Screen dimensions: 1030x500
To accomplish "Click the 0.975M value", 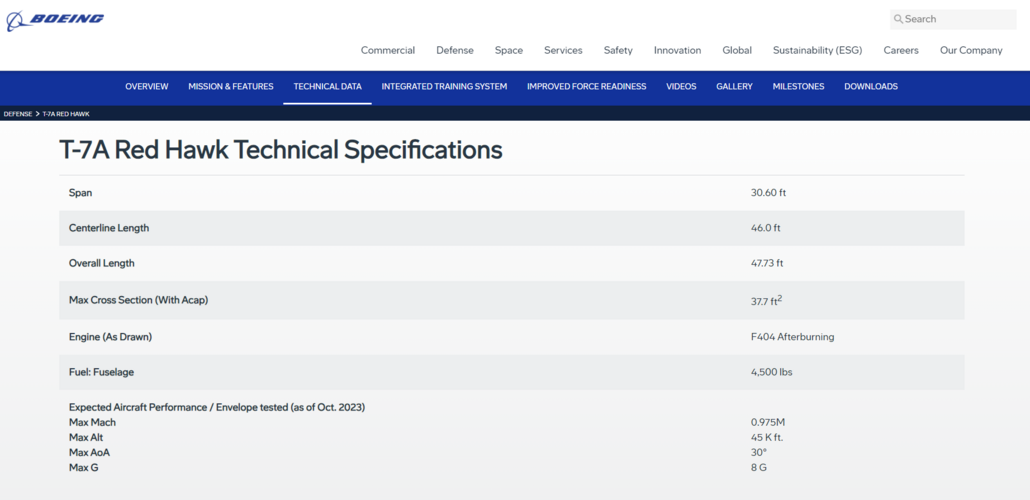I will [768, 422].
